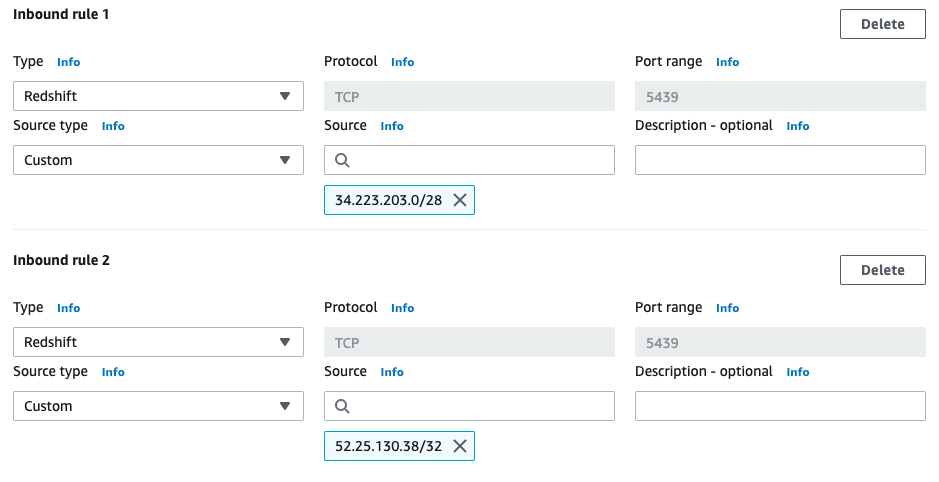
Task: Expand Source type dropdown in Inbound rule 1
Action: (158, 160)
